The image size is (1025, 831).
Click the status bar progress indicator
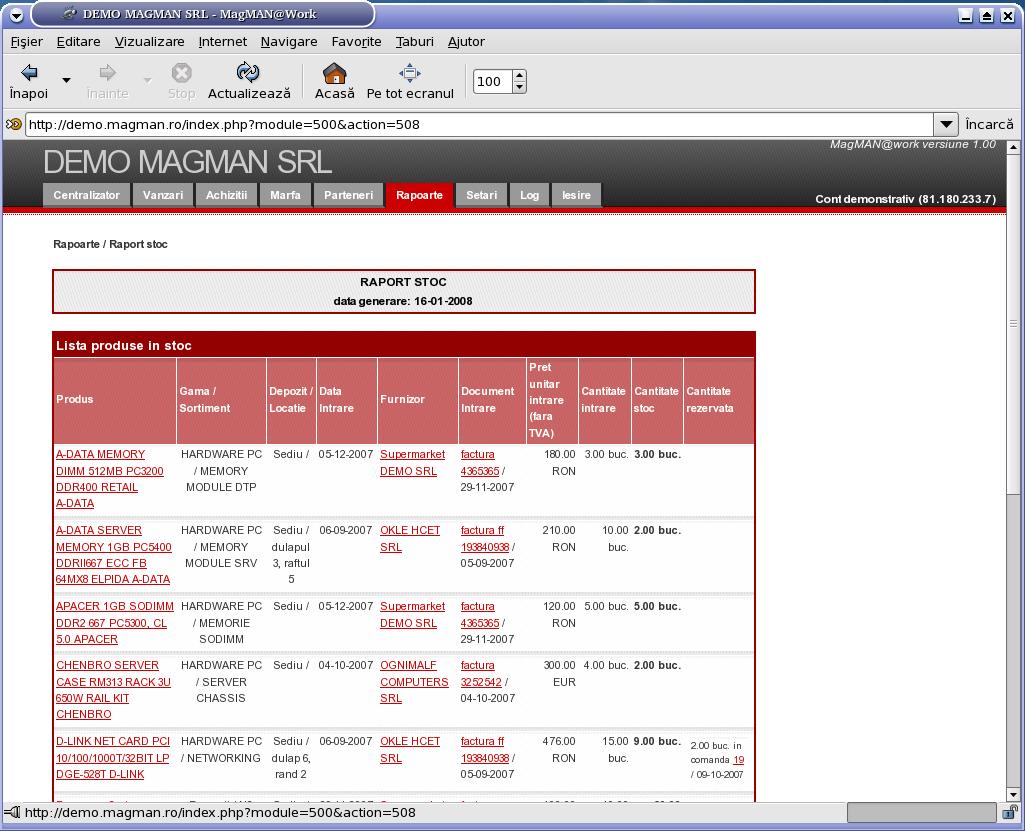tap(922, 813)
